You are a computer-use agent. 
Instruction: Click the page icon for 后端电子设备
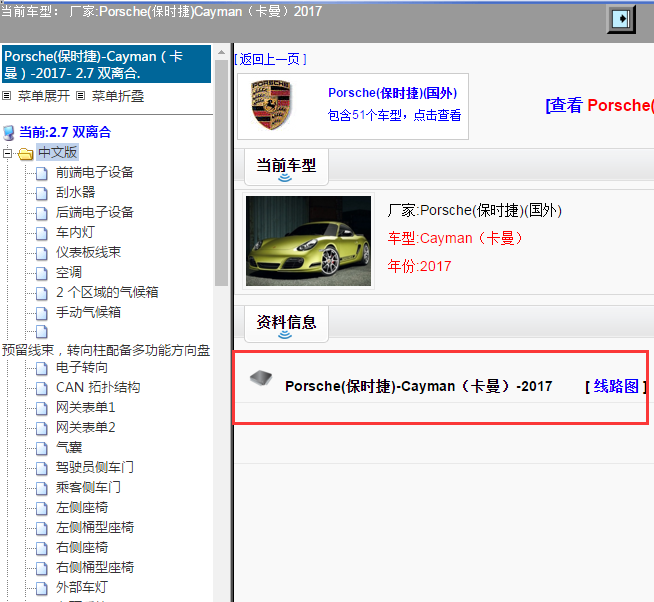[x=41, y=213]
